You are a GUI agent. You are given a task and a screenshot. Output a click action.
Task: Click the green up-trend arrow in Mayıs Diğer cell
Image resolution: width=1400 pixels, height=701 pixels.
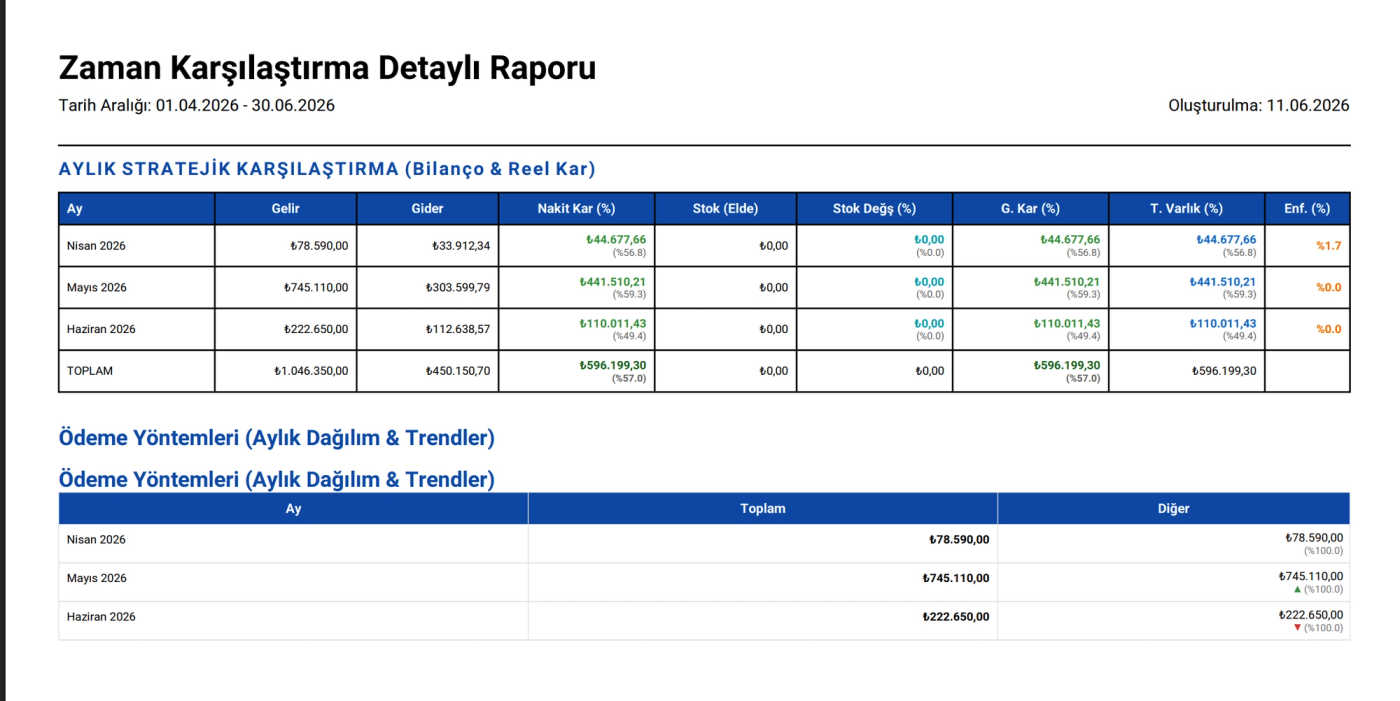(1298, 589)
